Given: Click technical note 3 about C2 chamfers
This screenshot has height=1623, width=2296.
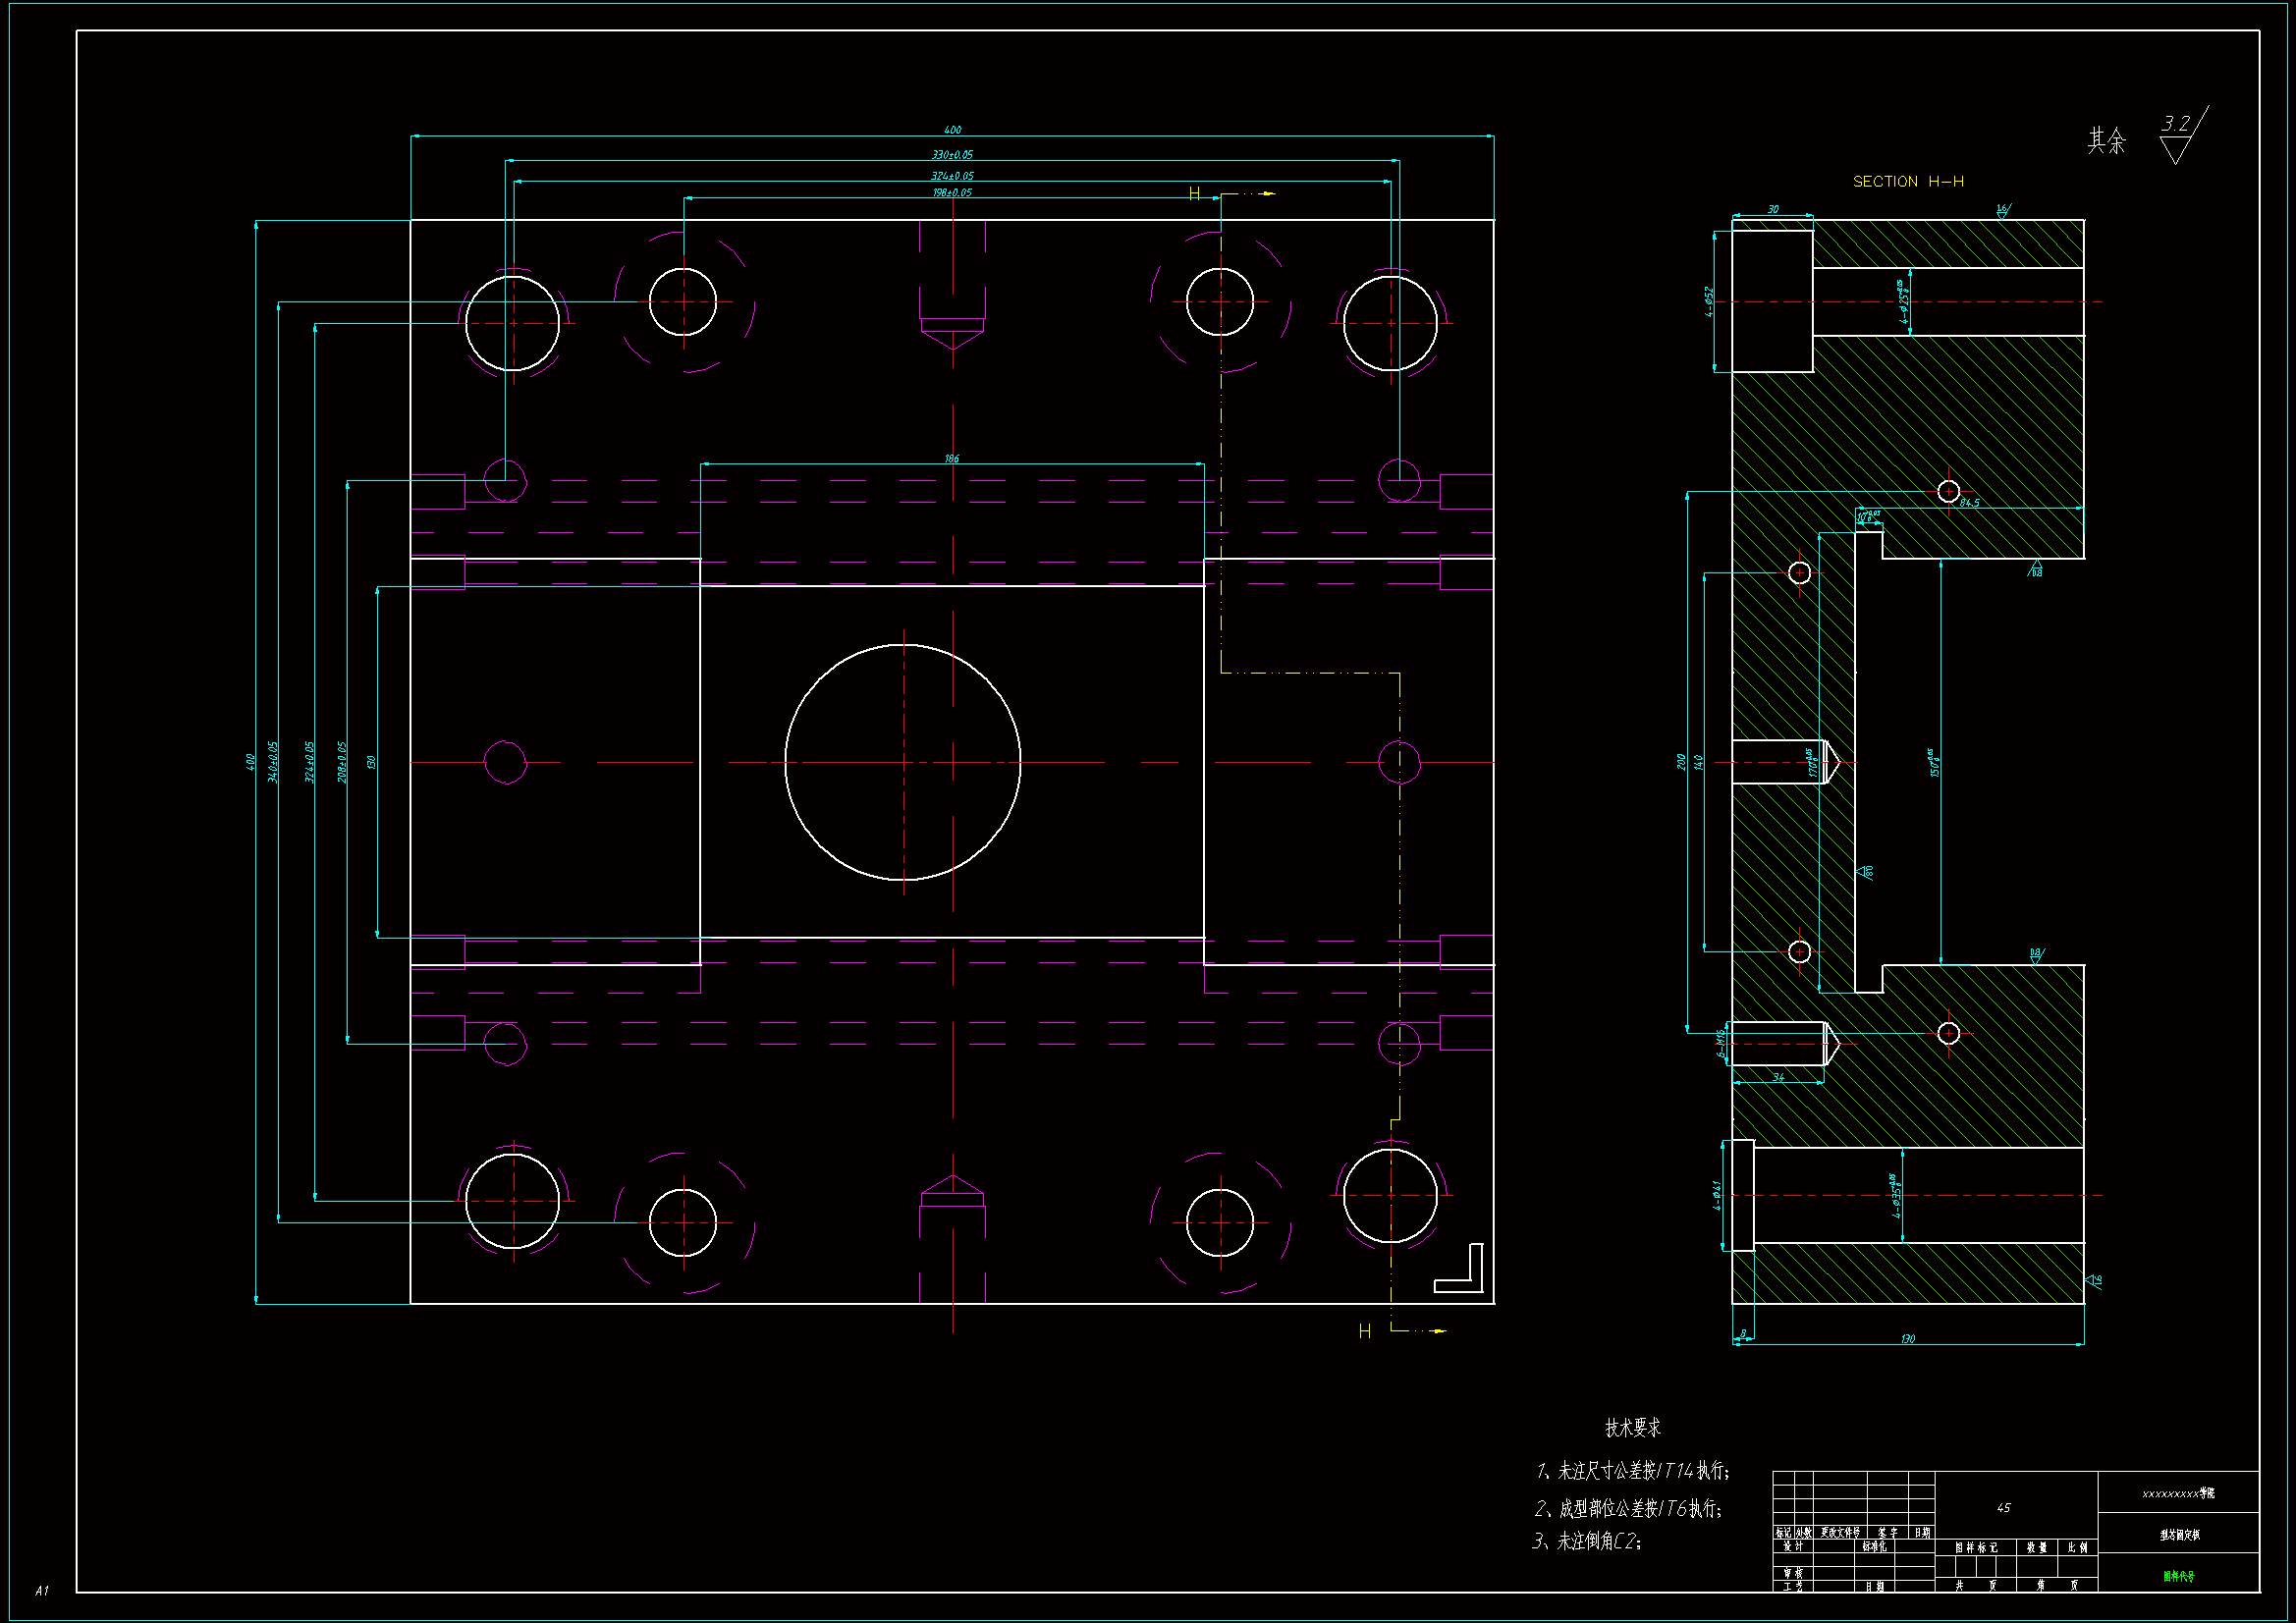Looking at the screenshot, I should point(1587,1541).
